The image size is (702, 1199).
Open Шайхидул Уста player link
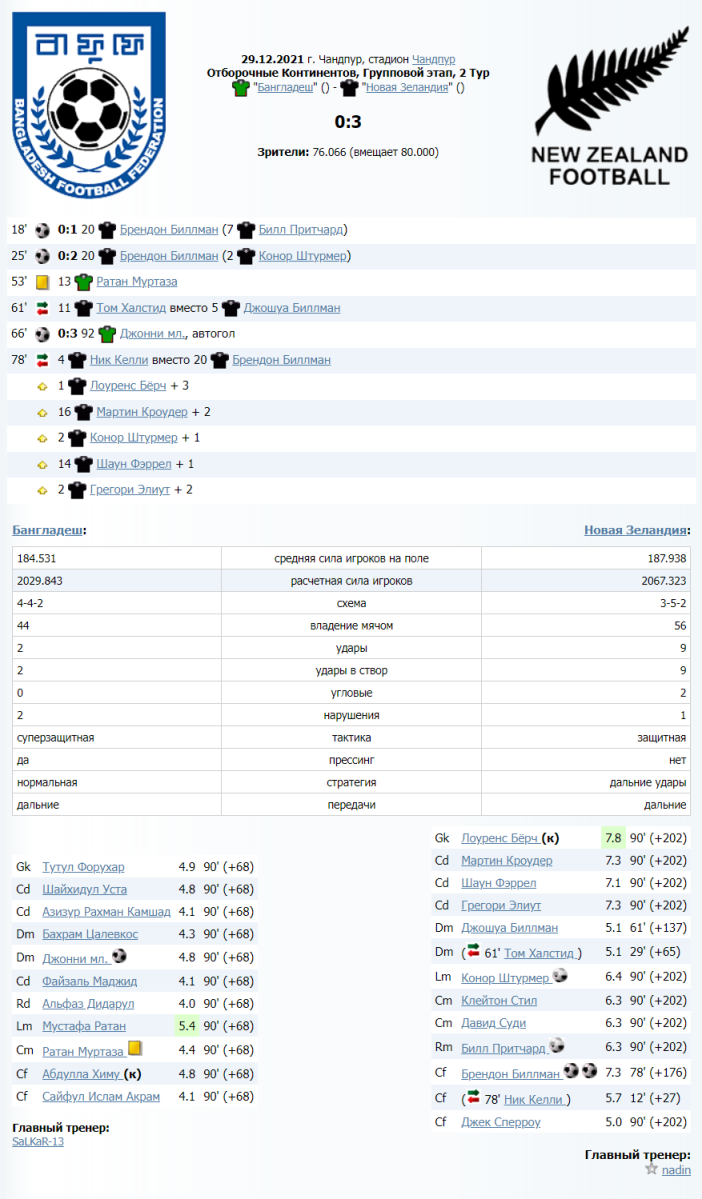(85, 889)
